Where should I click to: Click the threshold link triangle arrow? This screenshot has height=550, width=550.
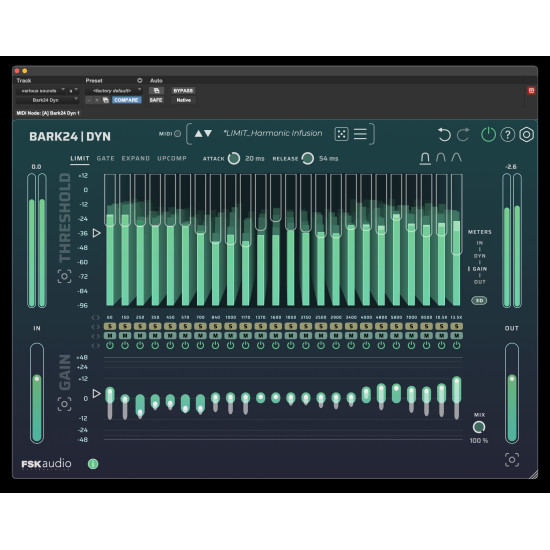96,233
